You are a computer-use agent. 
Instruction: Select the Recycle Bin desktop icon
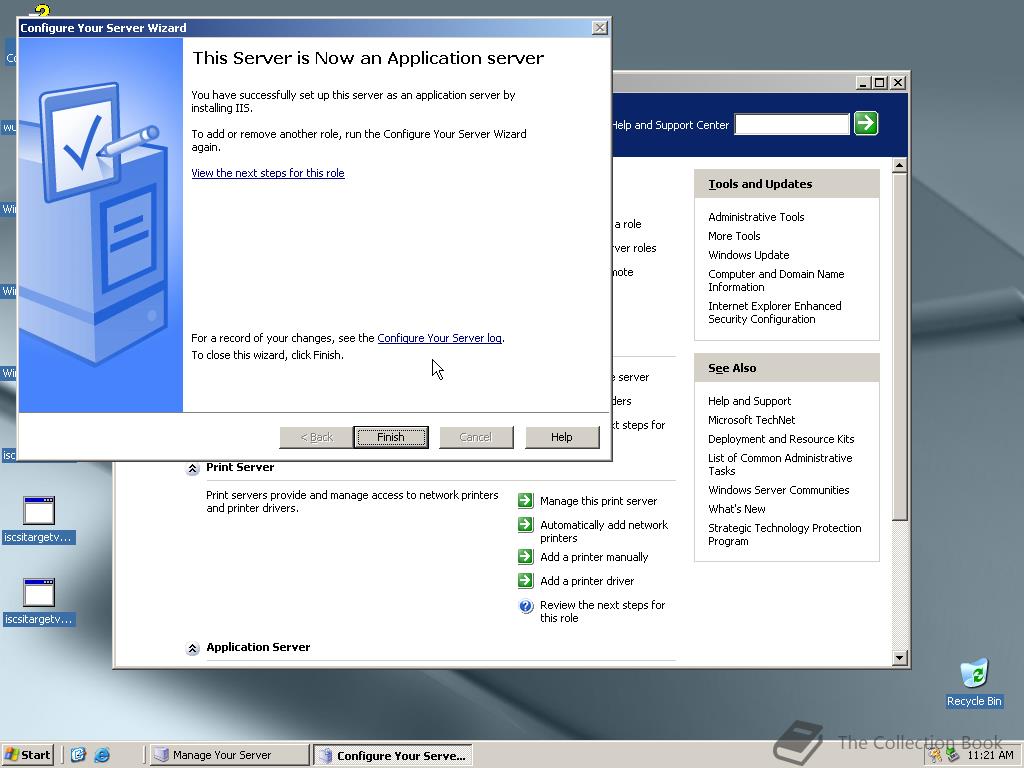click(x=974, y=682)
